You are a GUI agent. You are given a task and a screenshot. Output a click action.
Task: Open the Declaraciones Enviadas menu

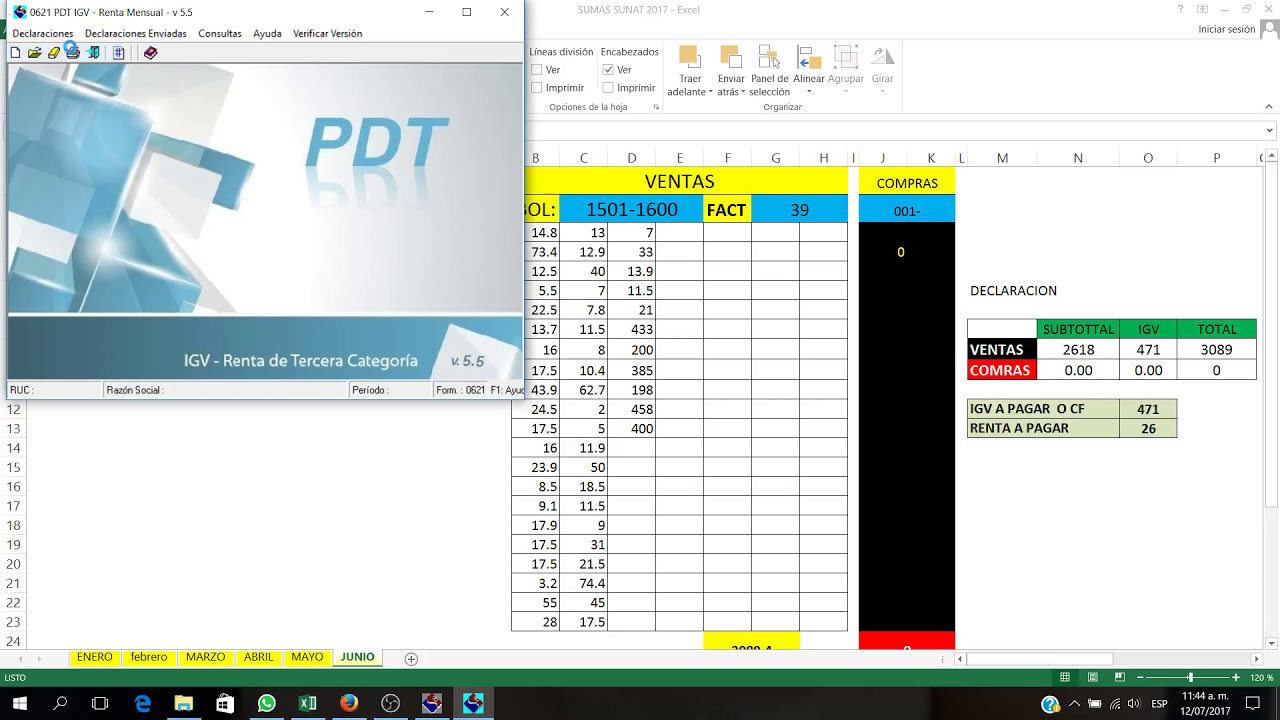tap(136, 33)
